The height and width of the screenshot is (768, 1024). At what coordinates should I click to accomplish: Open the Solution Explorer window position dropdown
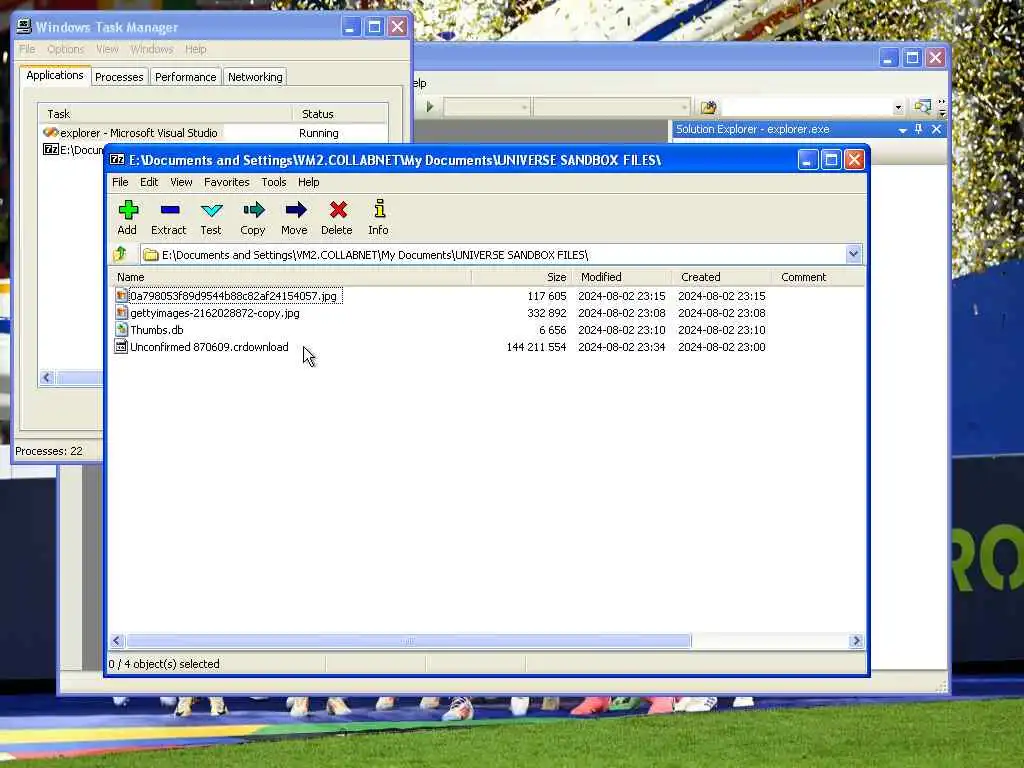902,130
